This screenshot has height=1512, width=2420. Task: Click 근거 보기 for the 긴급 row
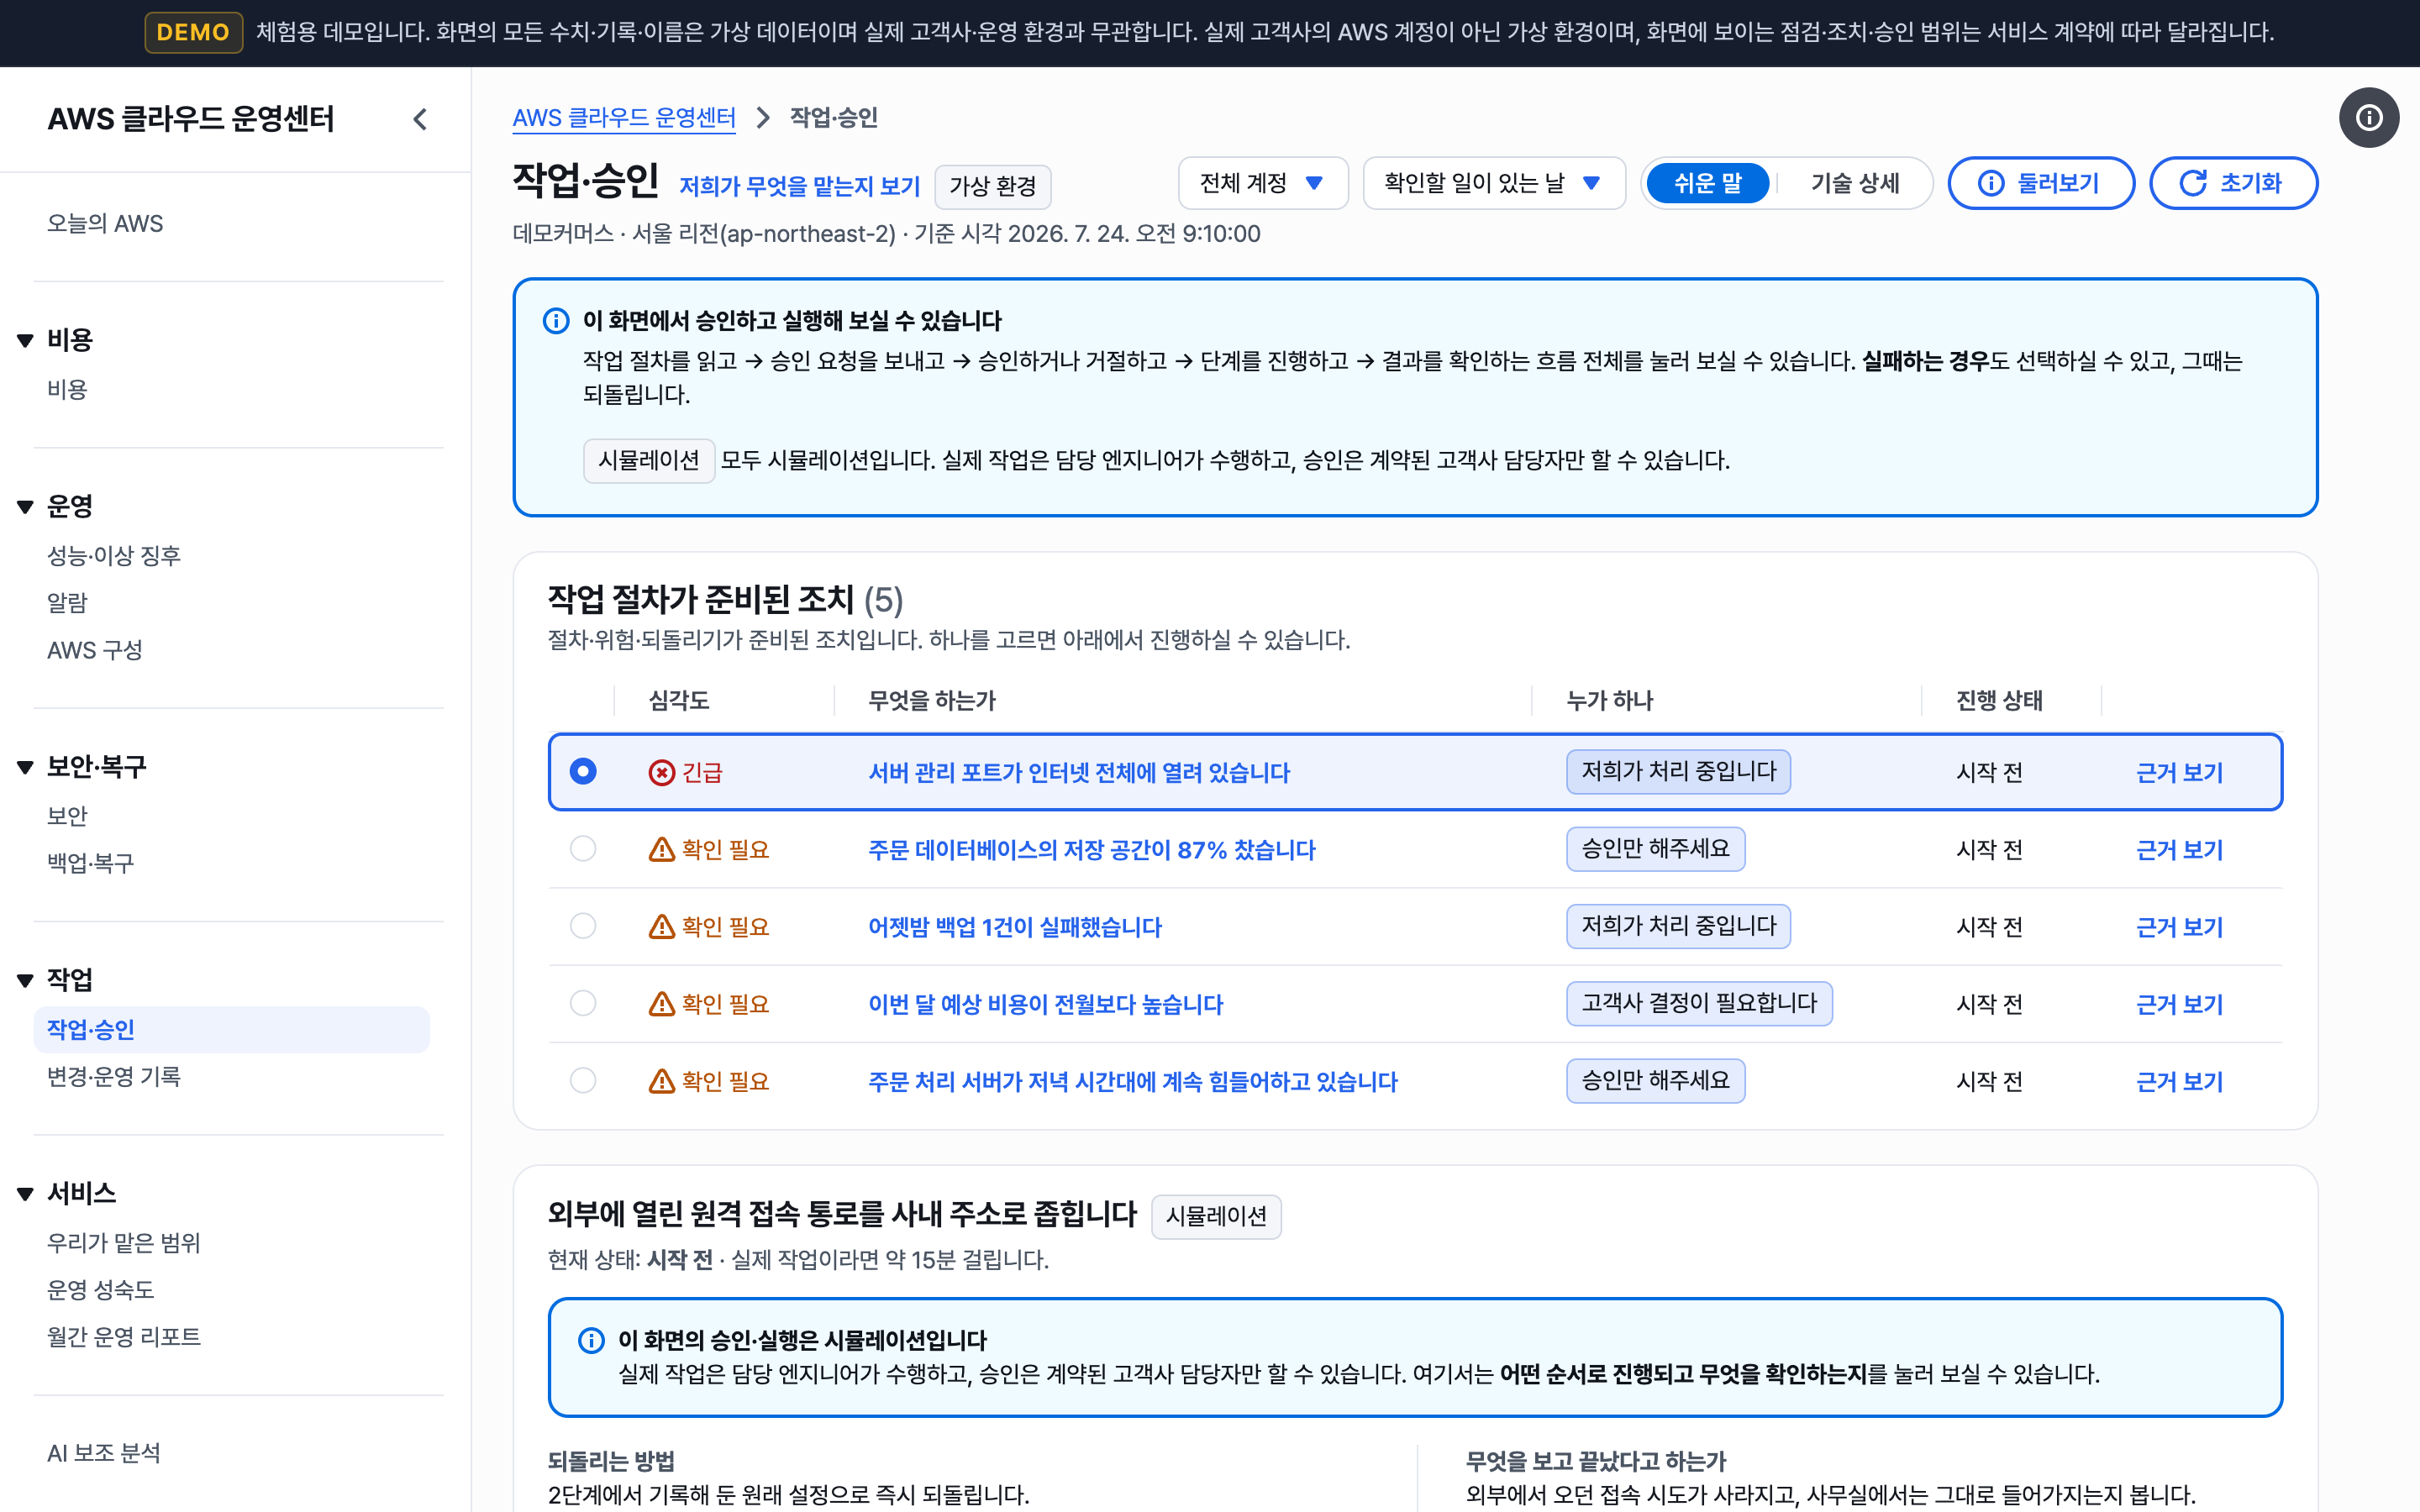2179,772
